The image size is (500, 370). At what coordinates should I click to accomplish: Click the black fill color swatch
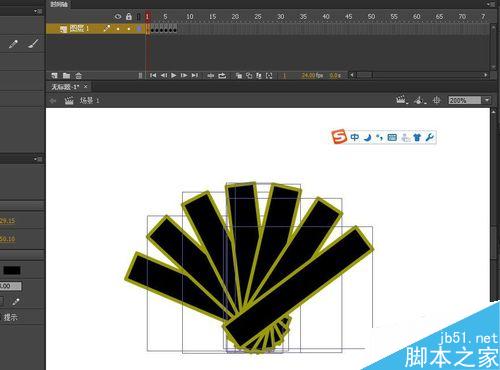tap(12, 270)
